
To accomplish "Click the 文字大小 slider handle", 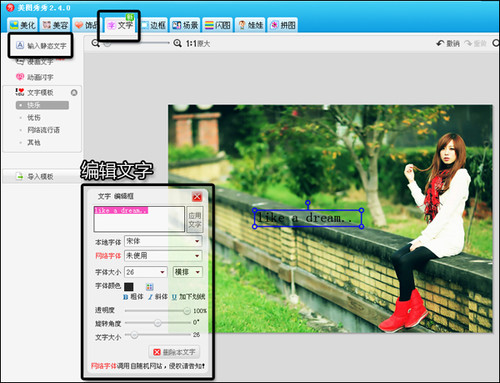I will tap(134, 335).
